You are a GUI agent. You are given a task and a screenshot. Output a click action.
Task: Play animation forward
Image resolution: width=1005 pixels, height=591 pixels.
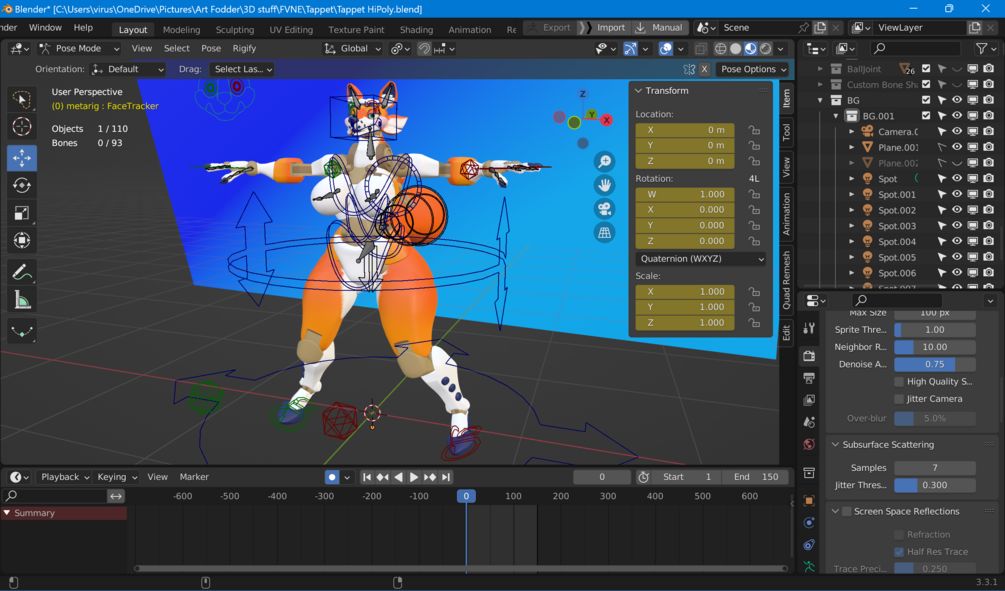(414, 477)
